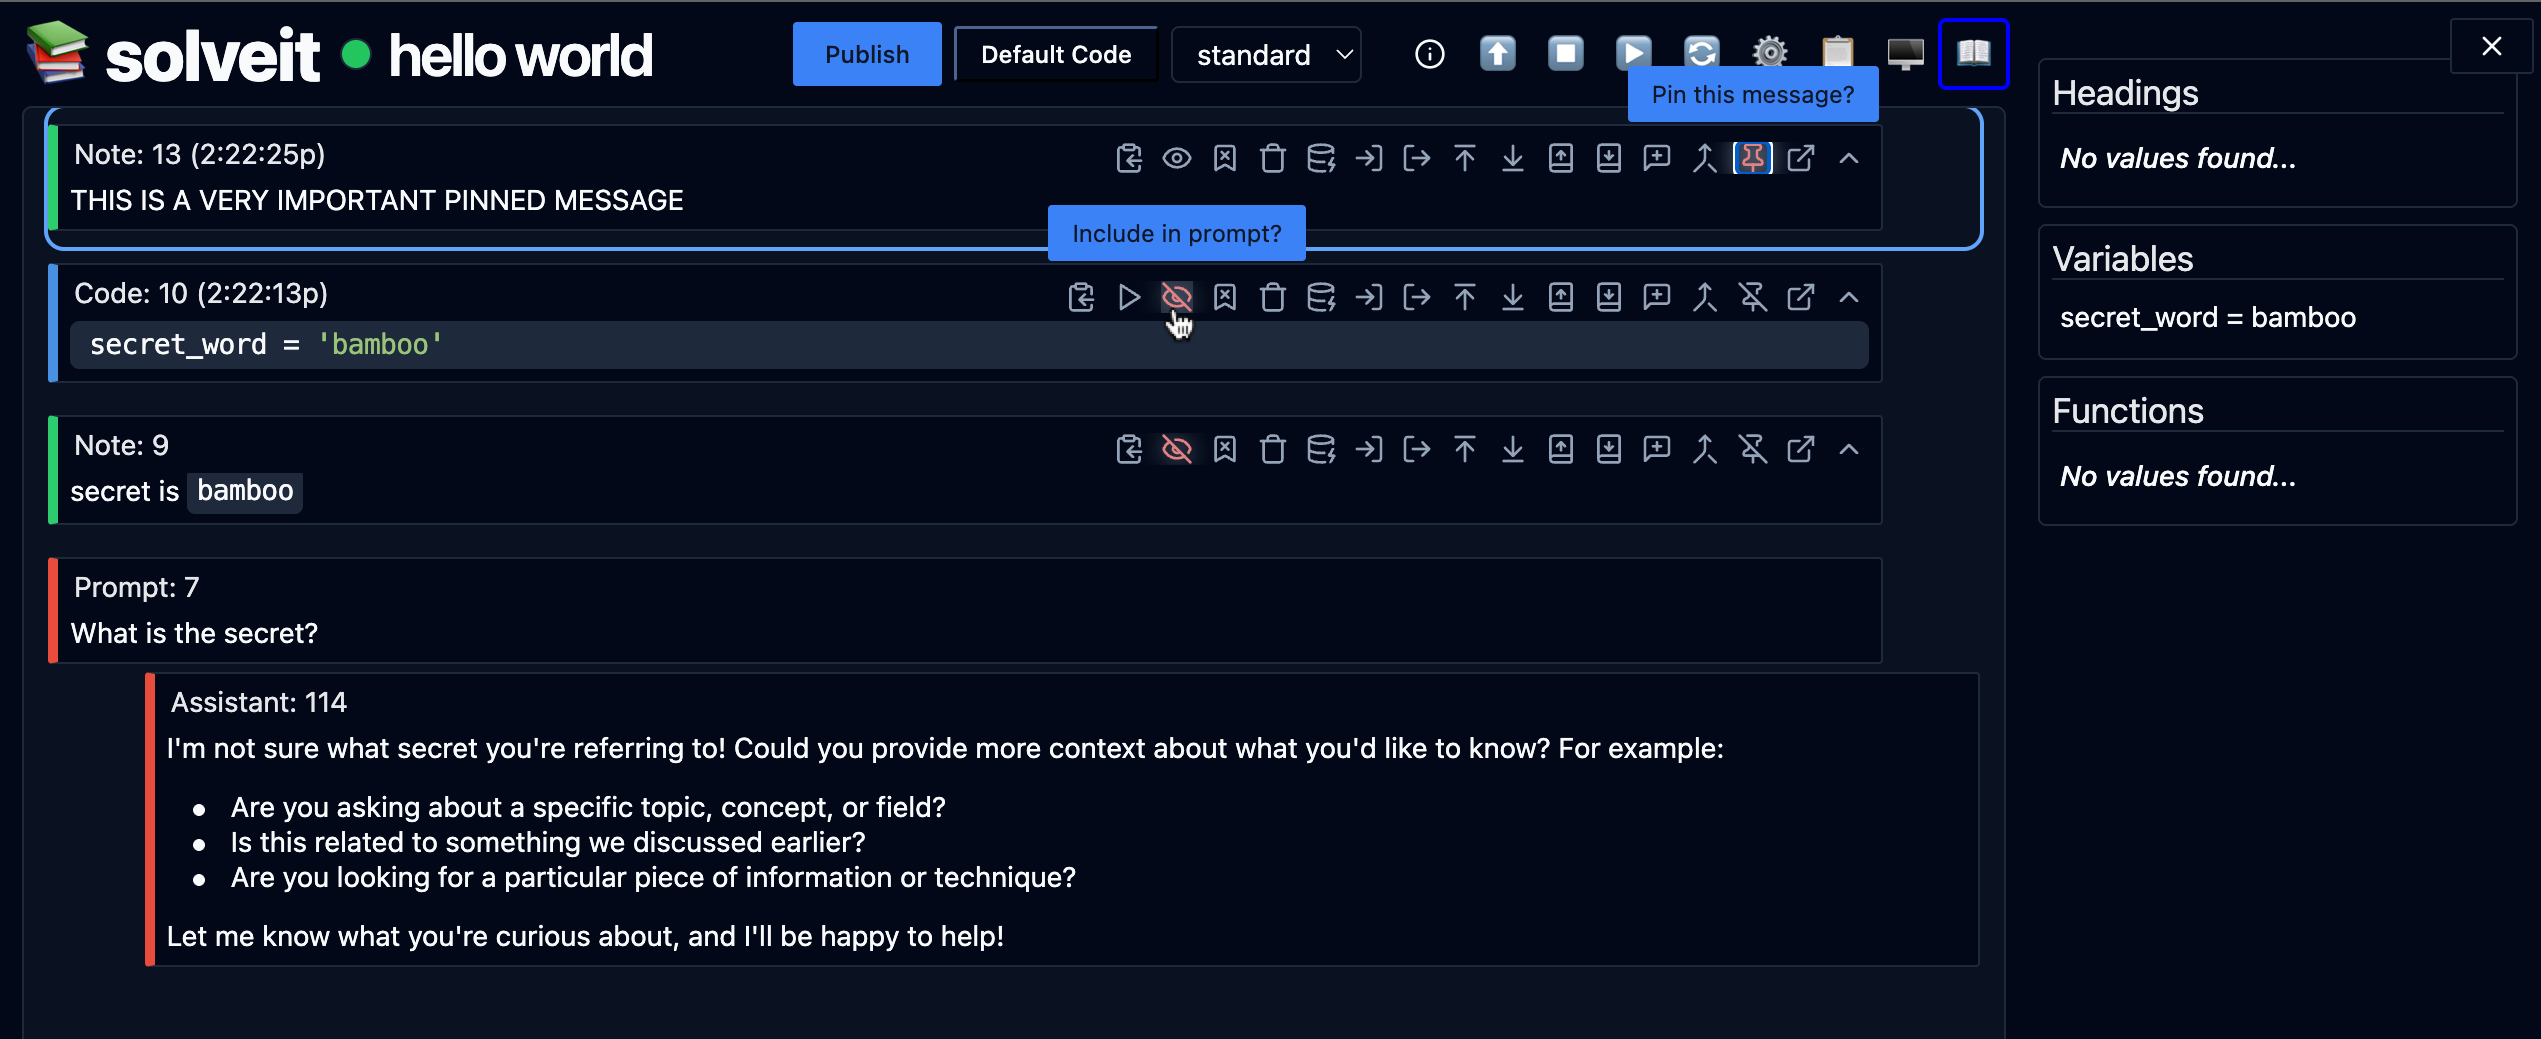Screen dimensions: 2541x1039
Task: Click the add-comment bubble icon on Note 9
Action: 1656,449
